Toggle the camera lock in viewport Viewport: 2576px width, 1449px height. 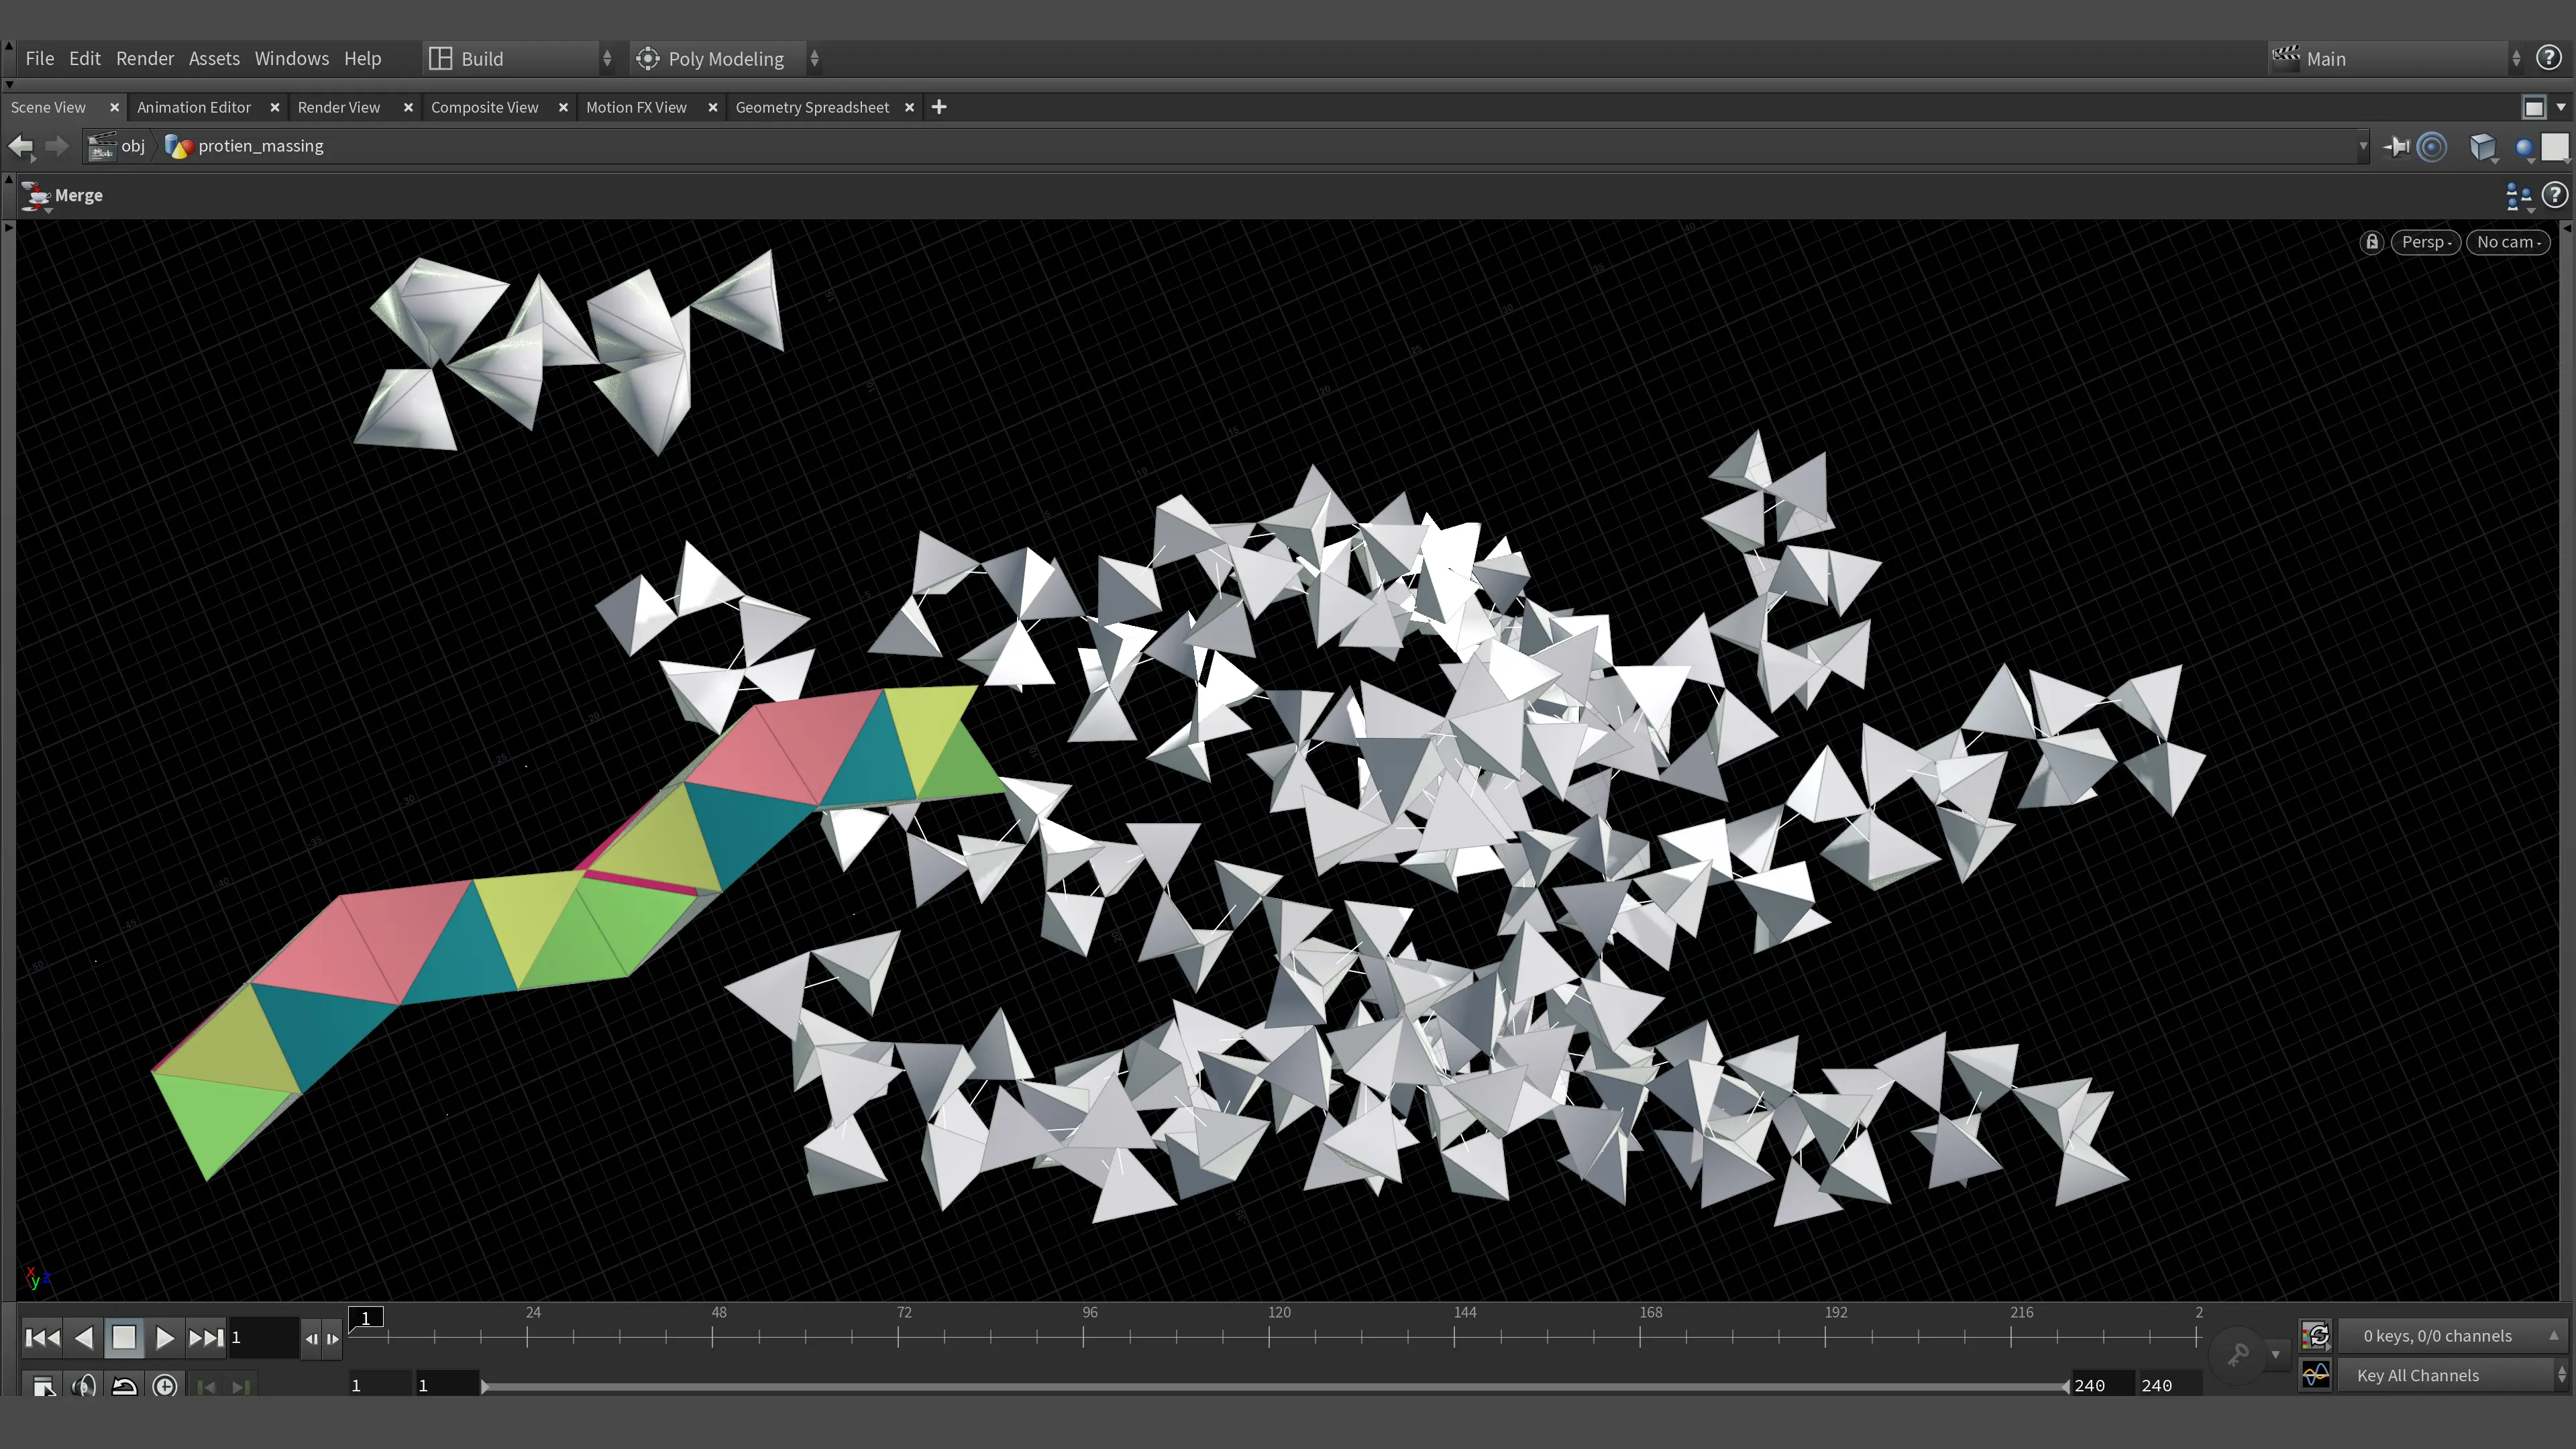pos(2371,242)
